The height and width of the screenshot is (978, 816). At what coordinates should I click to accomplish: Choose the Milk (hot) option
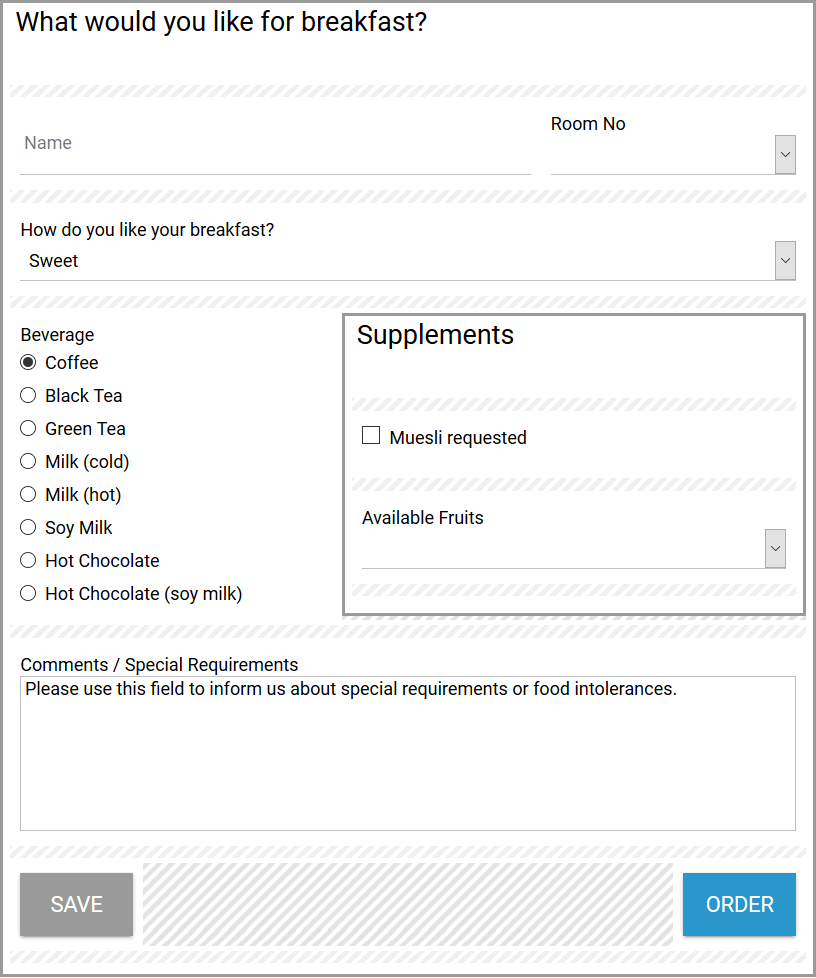point(28,494)
